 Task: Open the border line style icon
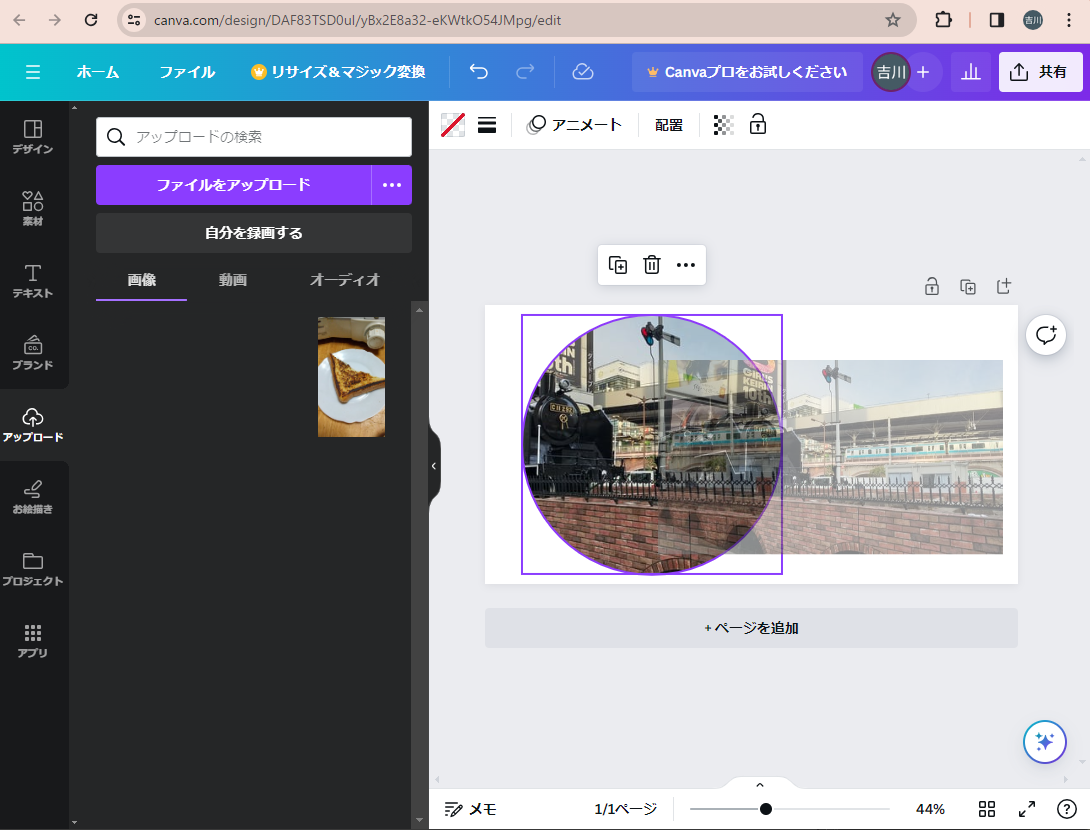tap(487, 125)
